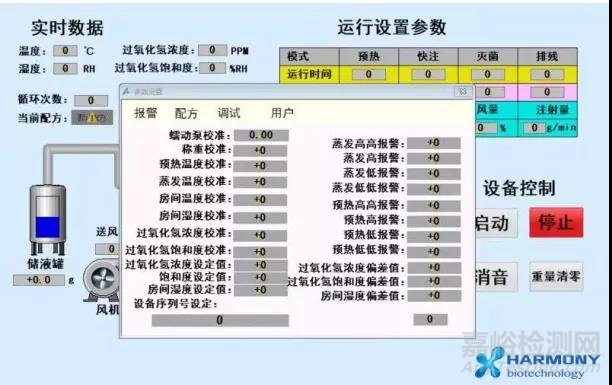
Task: Edit the 蠕动泵校准 value field
Action: (x=261, y=135)
